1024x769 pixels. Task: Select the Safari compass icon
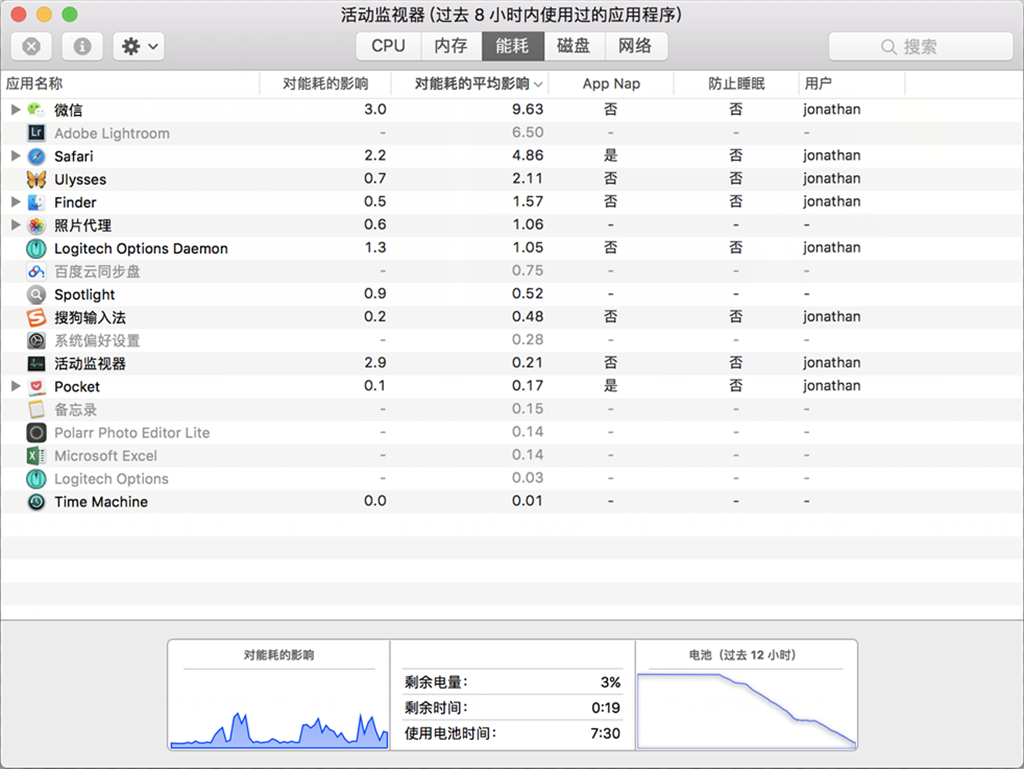[x=36, y=156]
